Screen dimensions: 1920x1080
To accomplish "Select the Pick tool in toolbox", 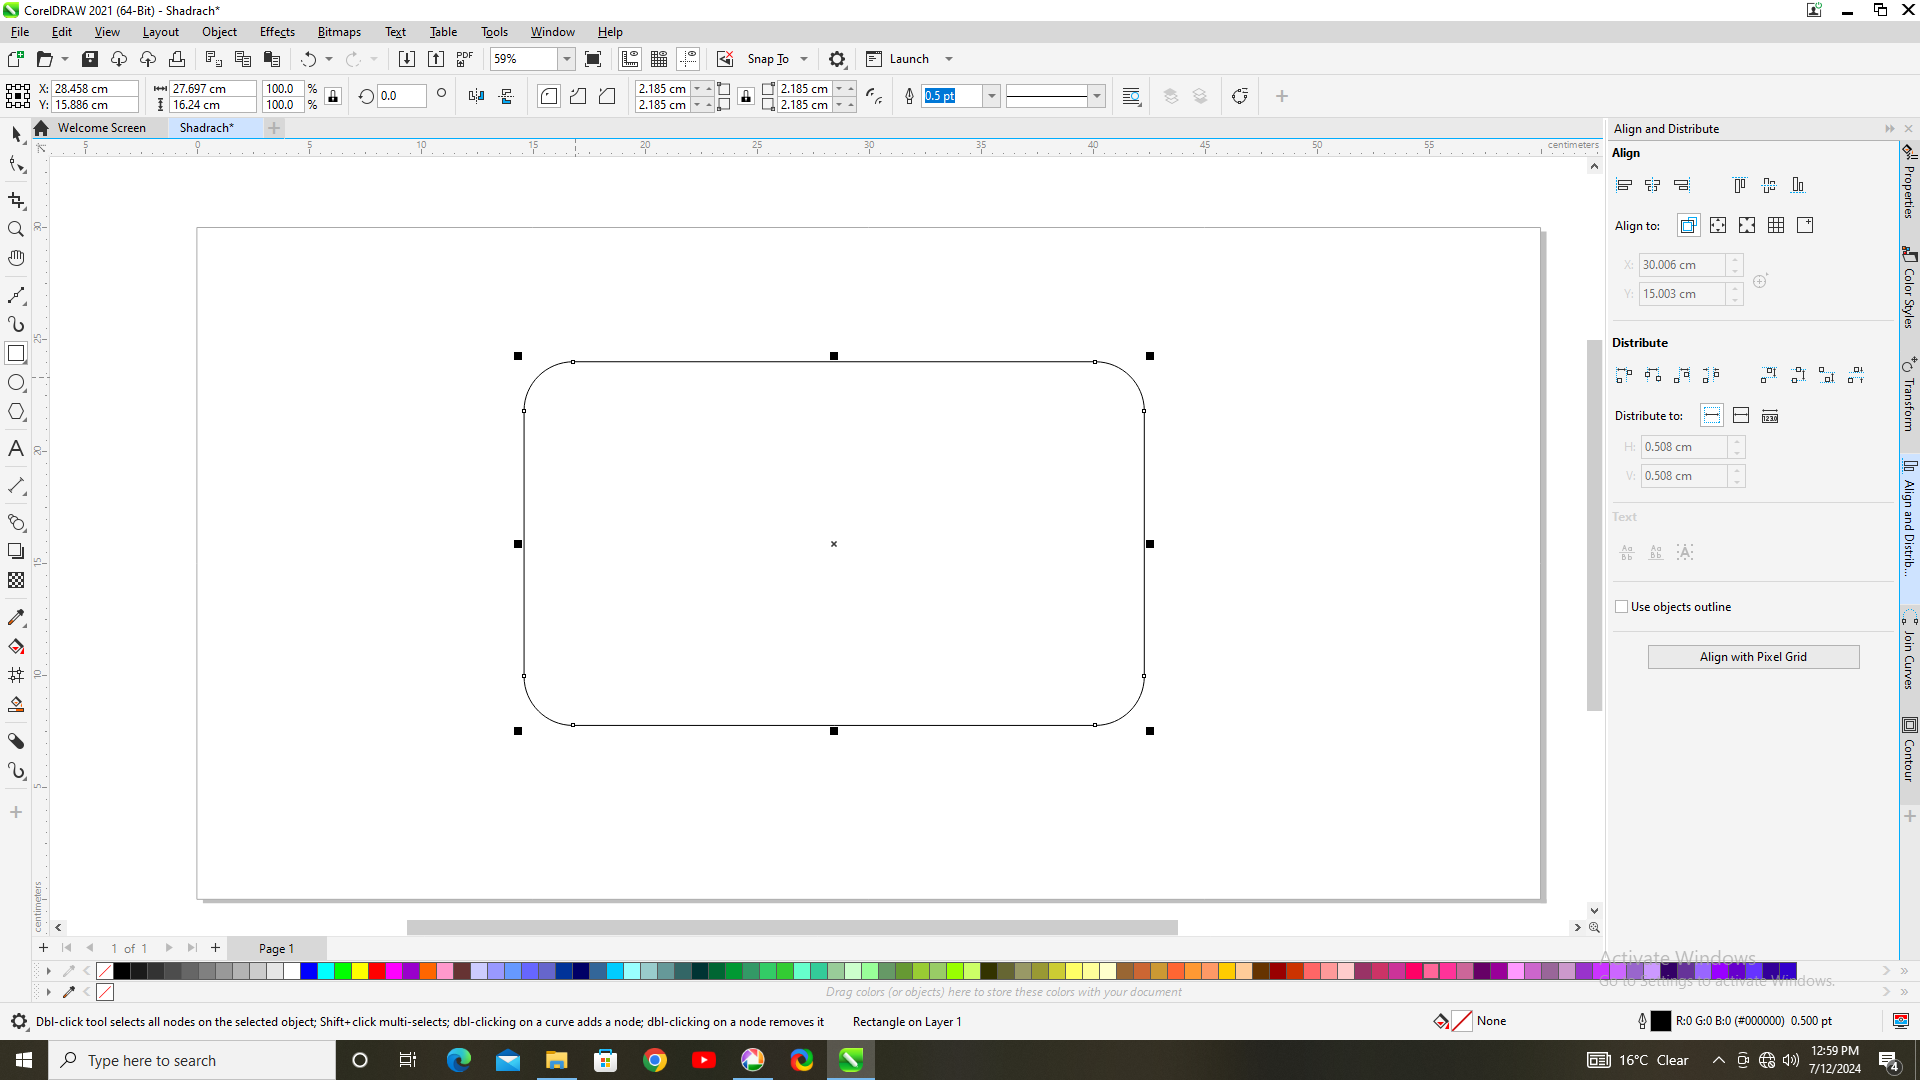I will click(x=16, y=133).
